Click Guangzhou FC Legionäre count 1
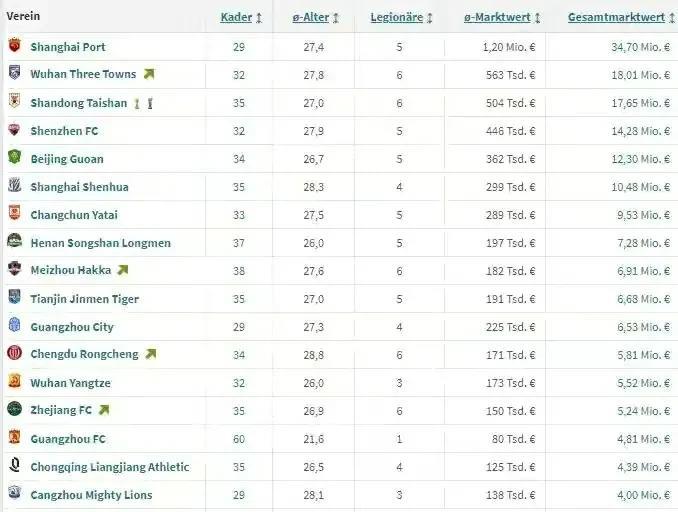The height and width of the screenshot is (512, 678). click(399, 439)
